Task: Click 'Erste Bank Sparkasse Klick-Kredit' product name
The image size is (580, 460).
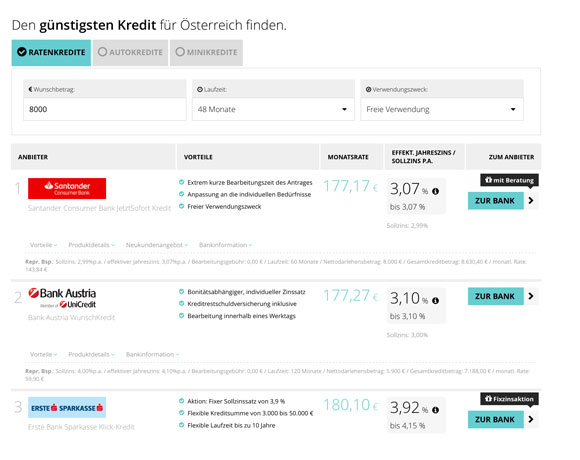Action: [81, 427]
